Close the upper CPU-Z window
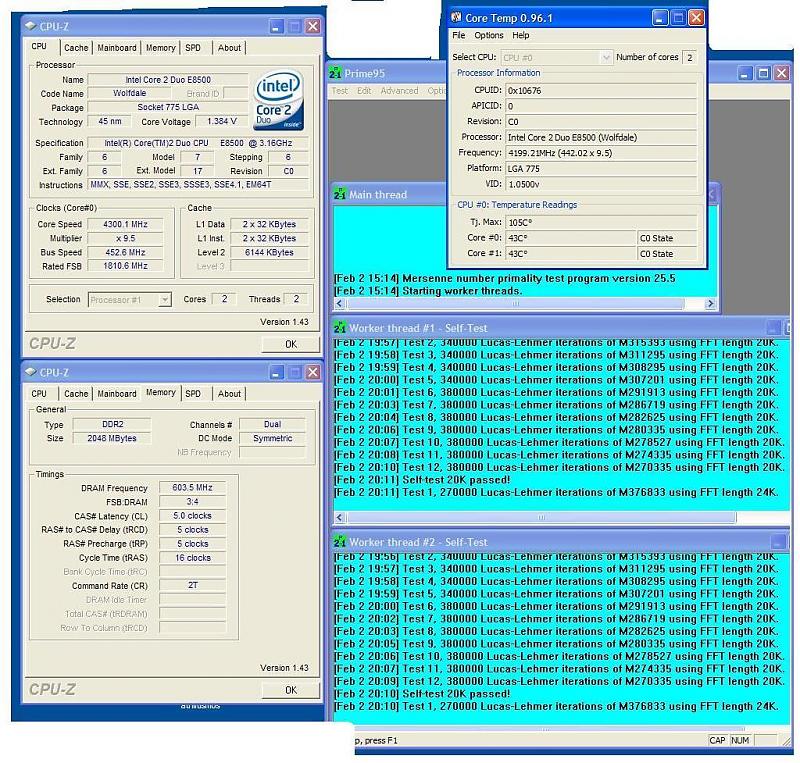The height and width of the screenshot is (763, 800). (x=313, y=27)
